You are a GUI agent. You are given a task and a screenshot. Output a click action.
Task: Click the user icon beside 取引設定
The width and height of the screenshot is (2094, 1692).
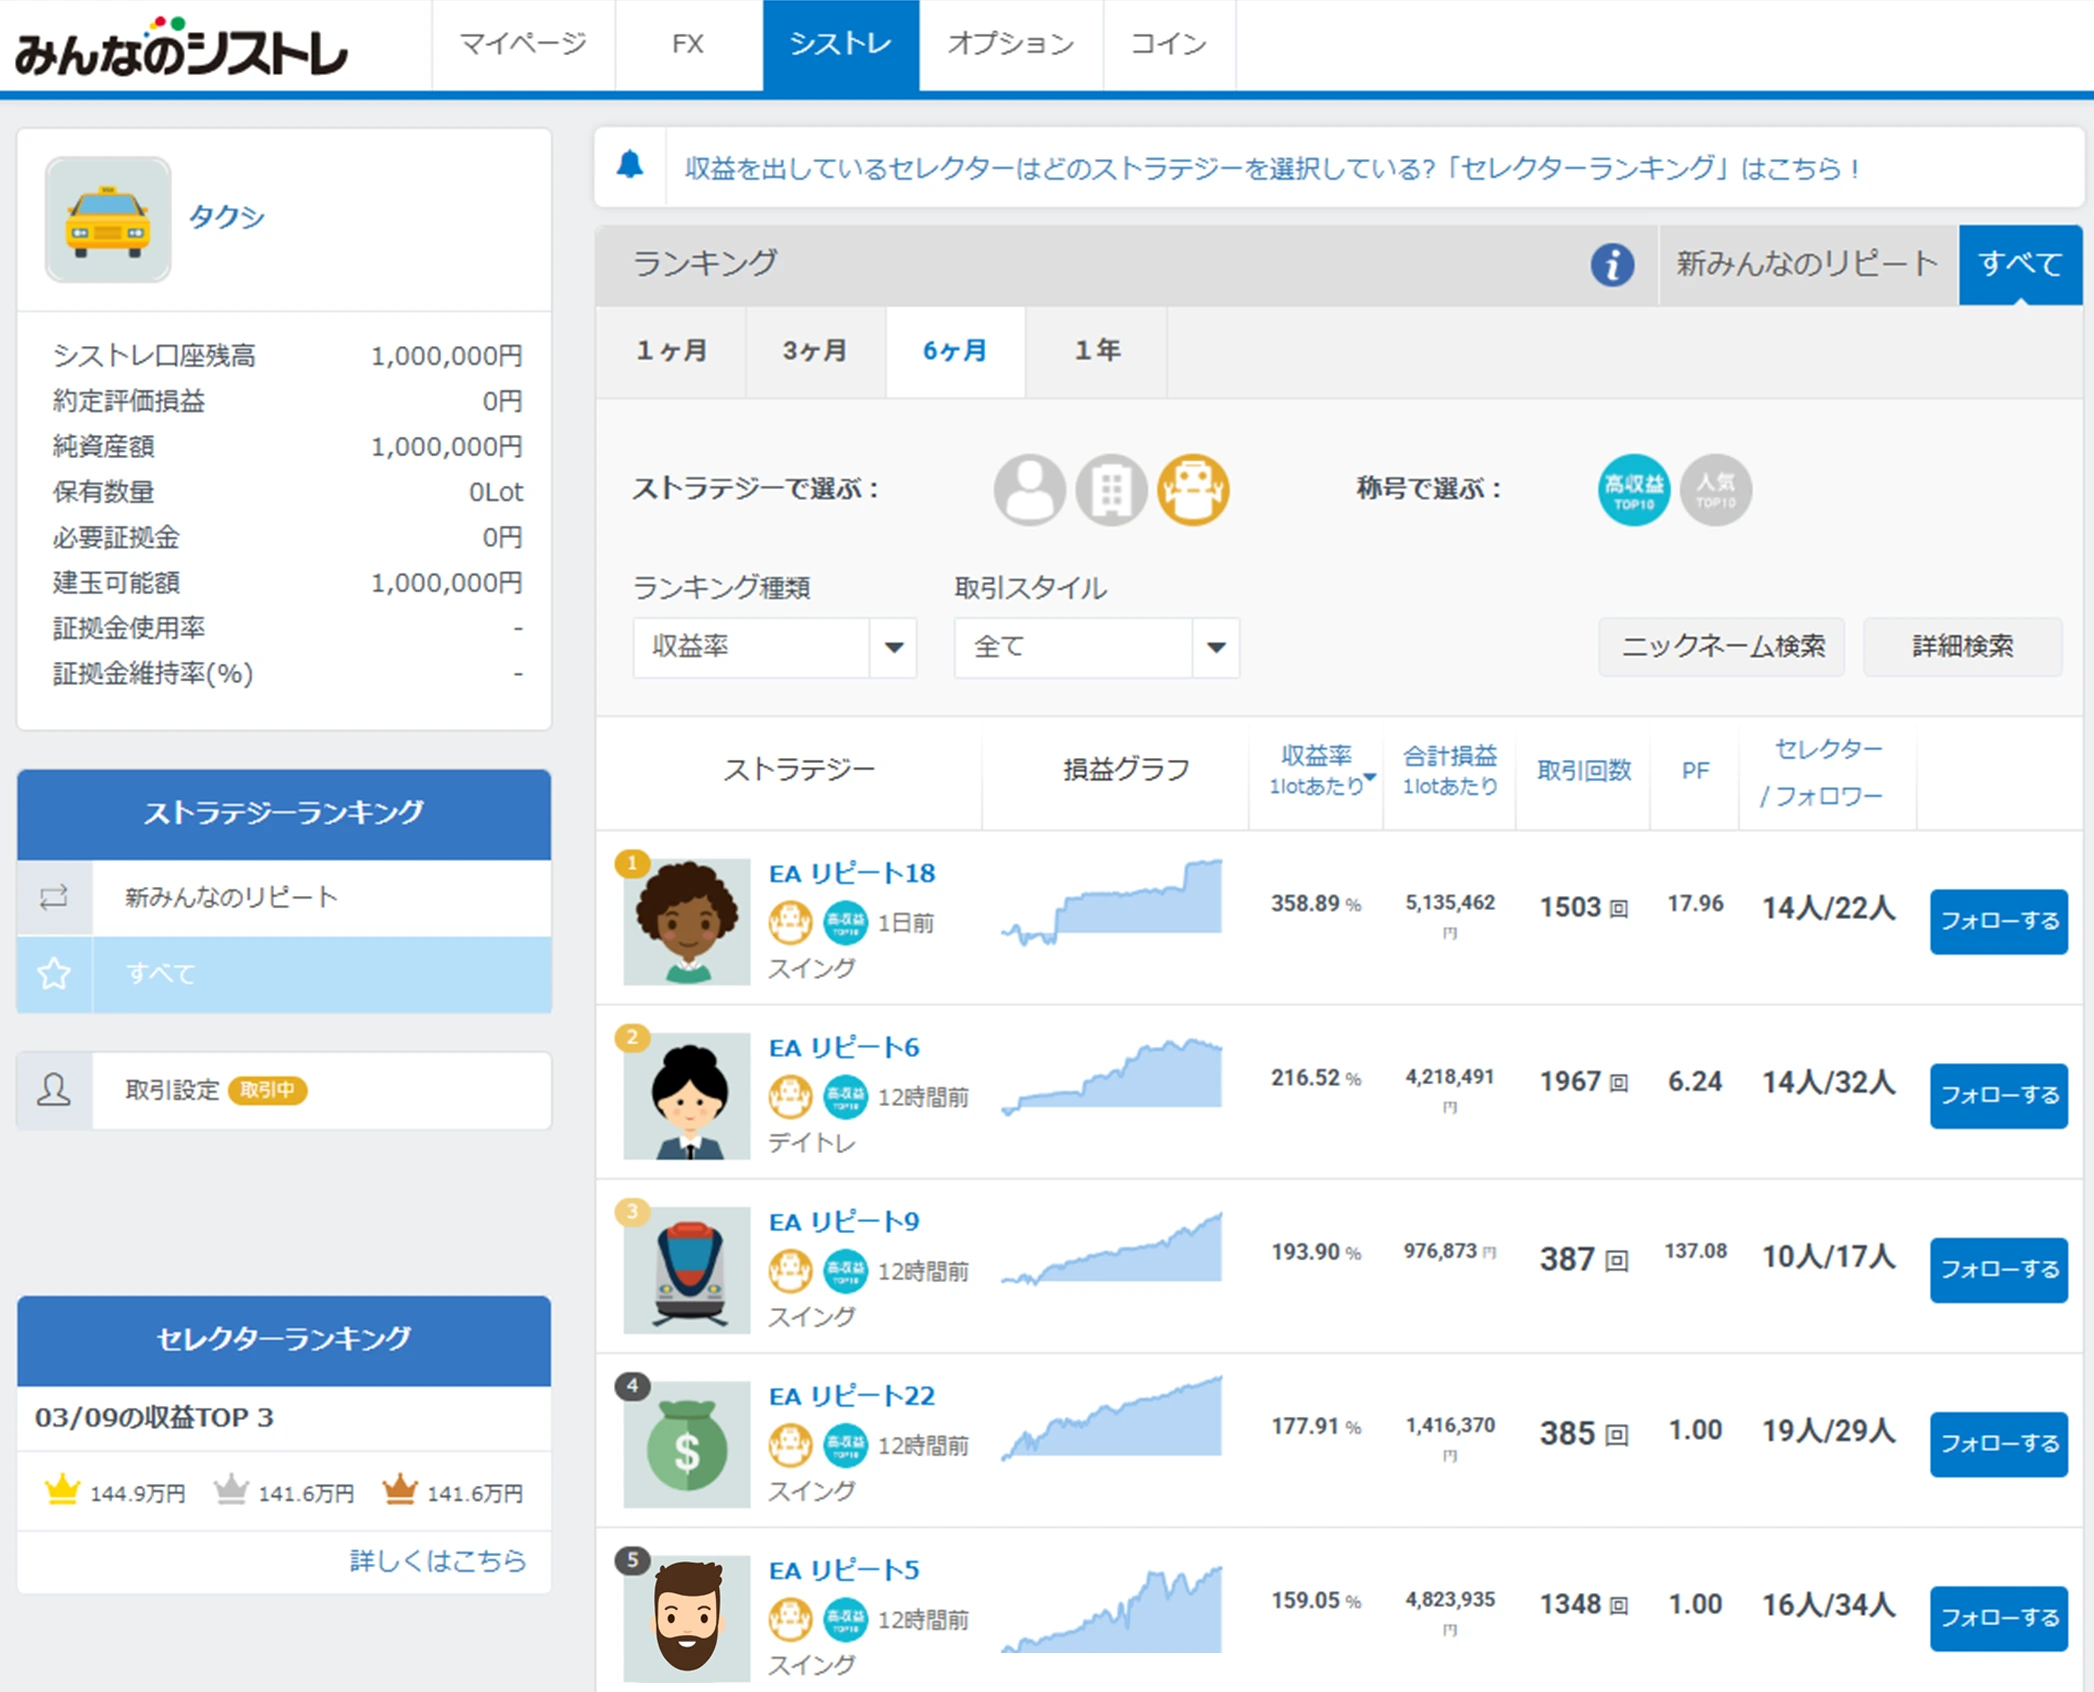54,1089
